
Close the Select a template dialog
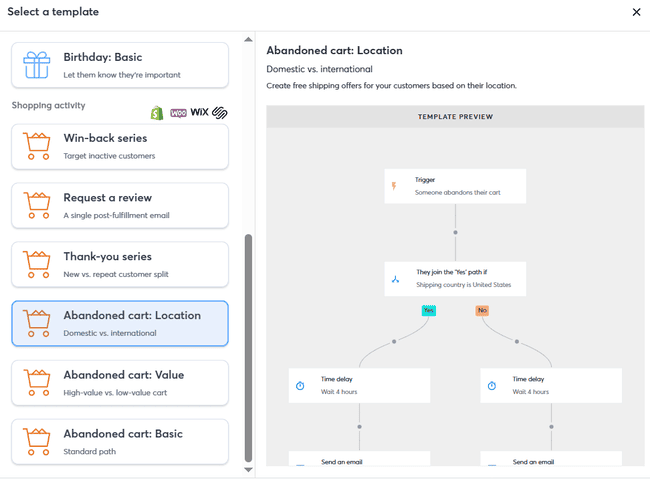(636, 12)
